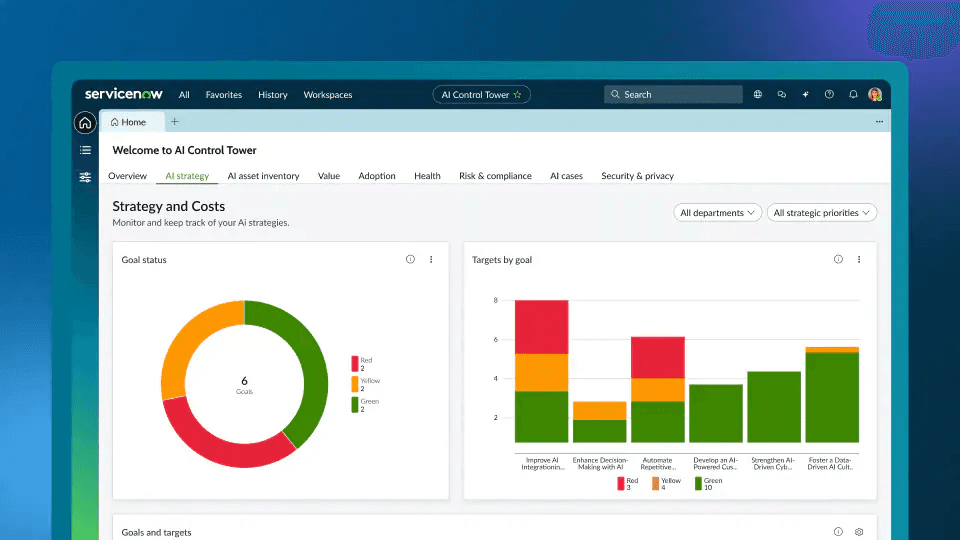Viewport: 960px width, 540px height.
Task: Click red segment of Improve AI Integration bar
Action: [541, 327]
